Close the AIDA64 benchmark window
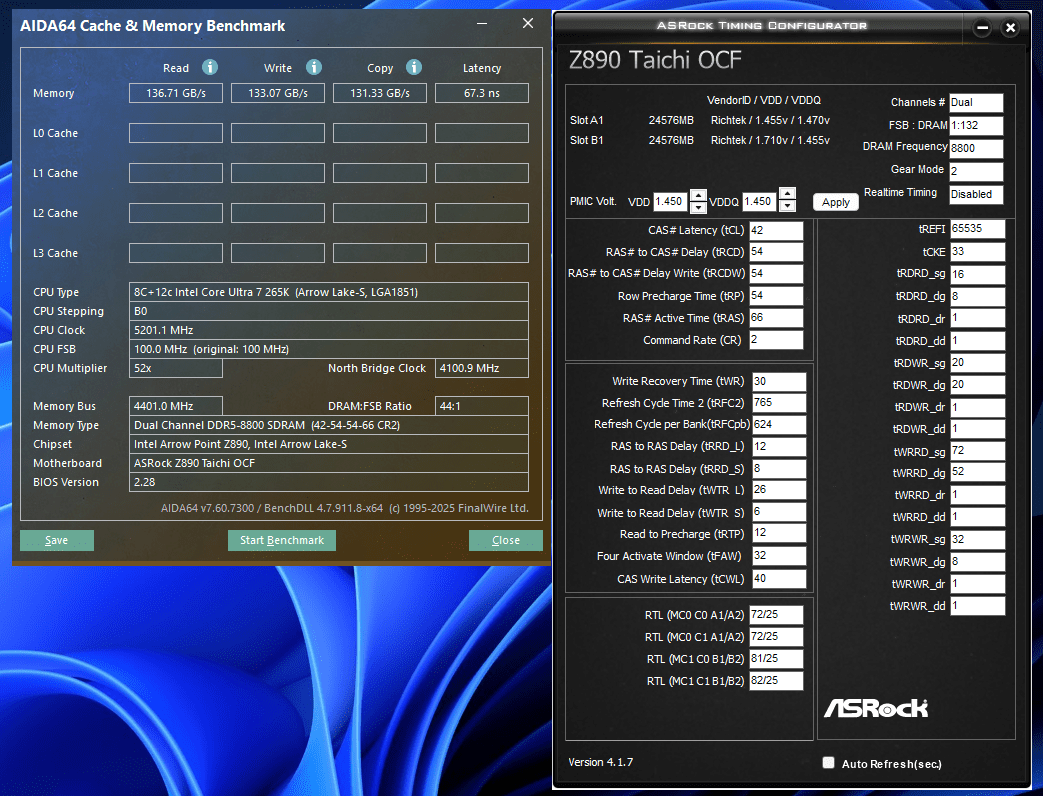Image resolution: width=1043 pixels, height=796 pixels. [x=528, y=23]
